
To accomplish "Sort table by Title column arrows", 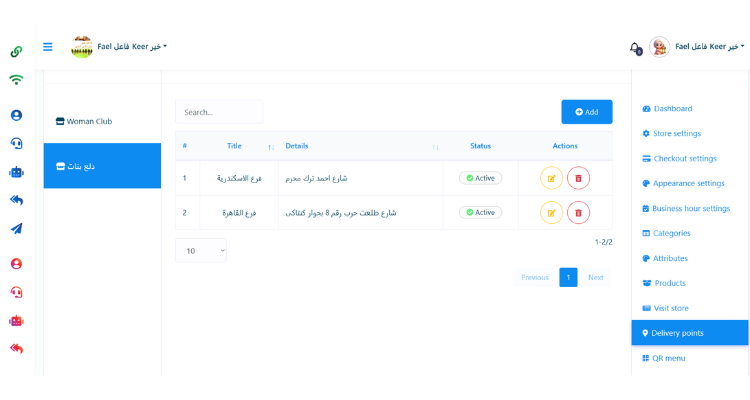I will coord(271,147).
